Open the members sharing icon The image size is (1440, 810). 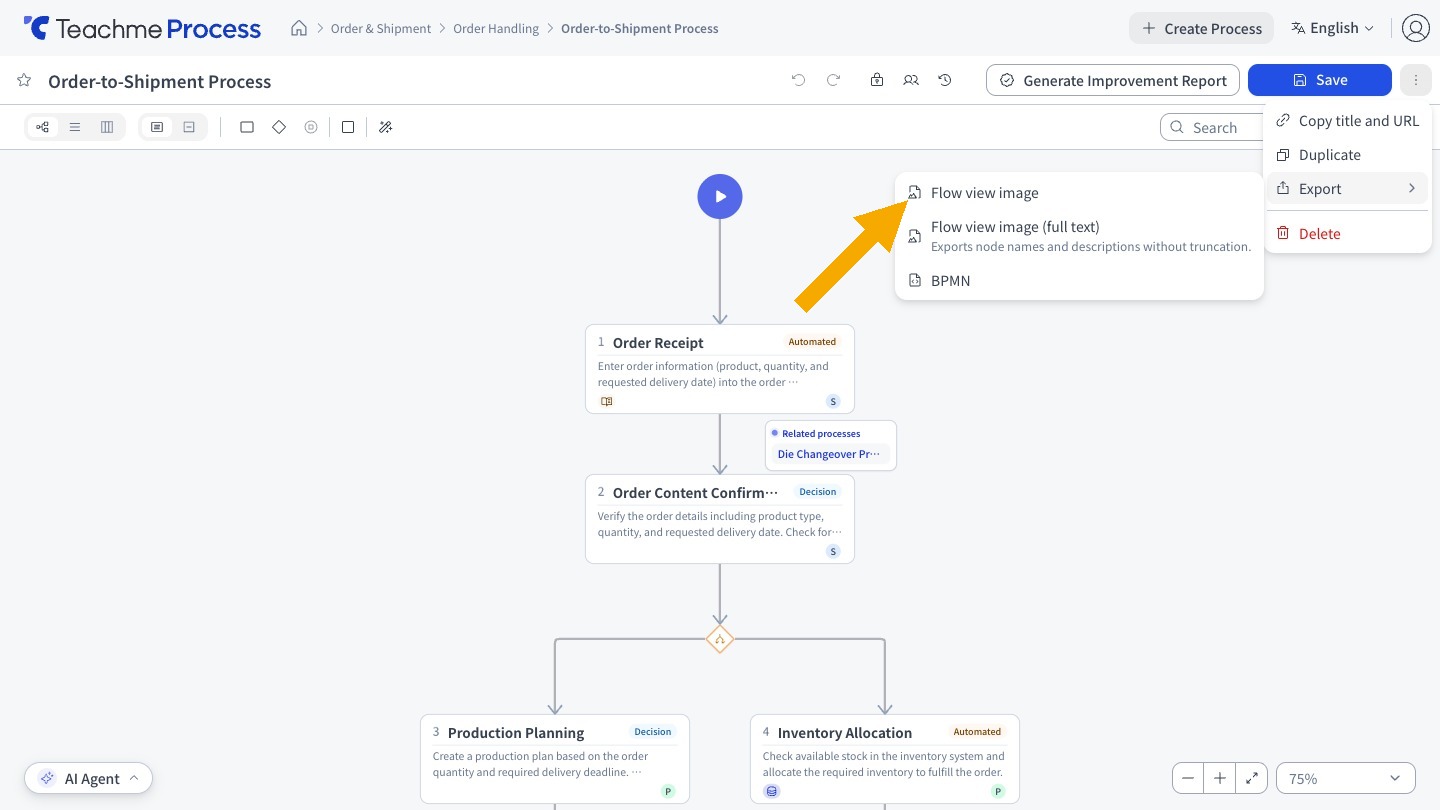tap(911, 80)
